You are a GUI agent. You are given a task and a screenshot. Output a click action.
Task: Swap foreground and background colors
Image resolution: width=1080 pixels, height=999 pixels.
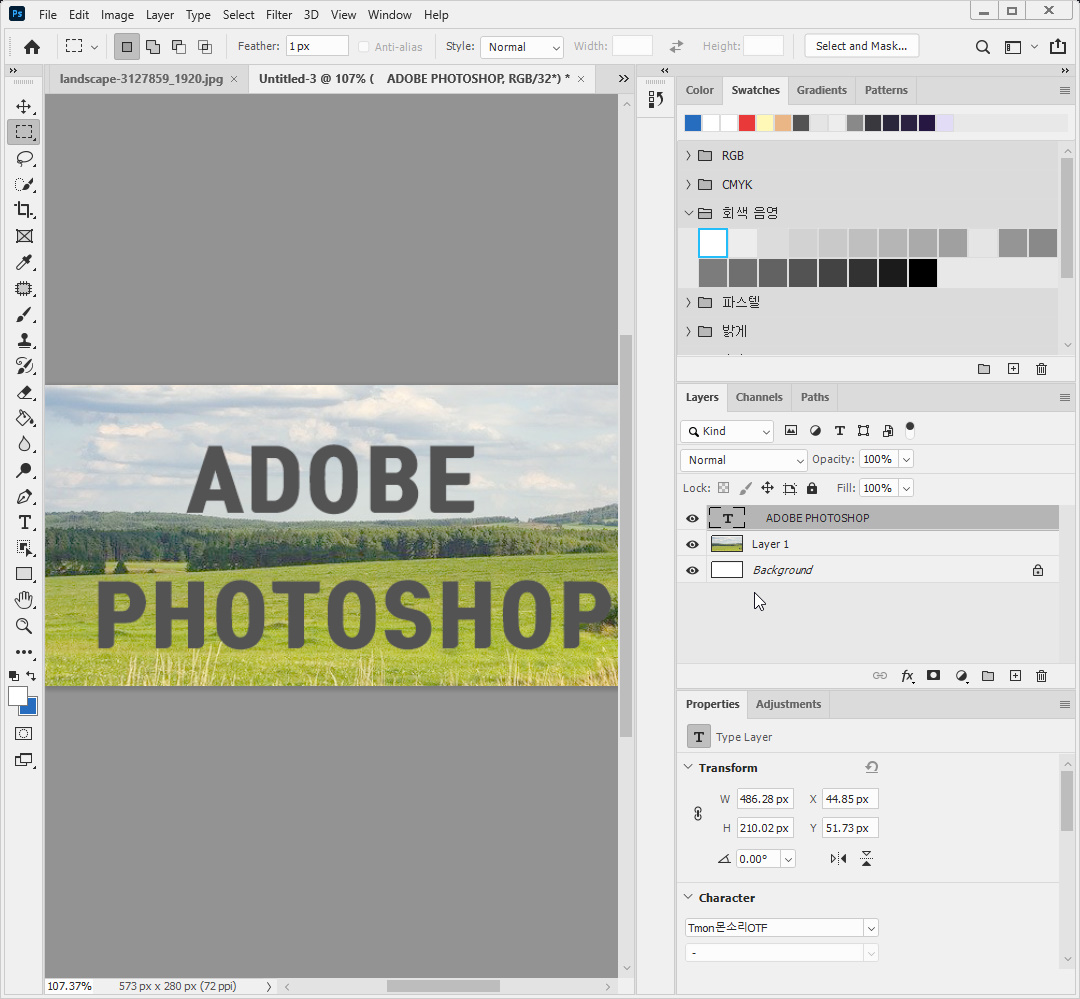(31, 676)
